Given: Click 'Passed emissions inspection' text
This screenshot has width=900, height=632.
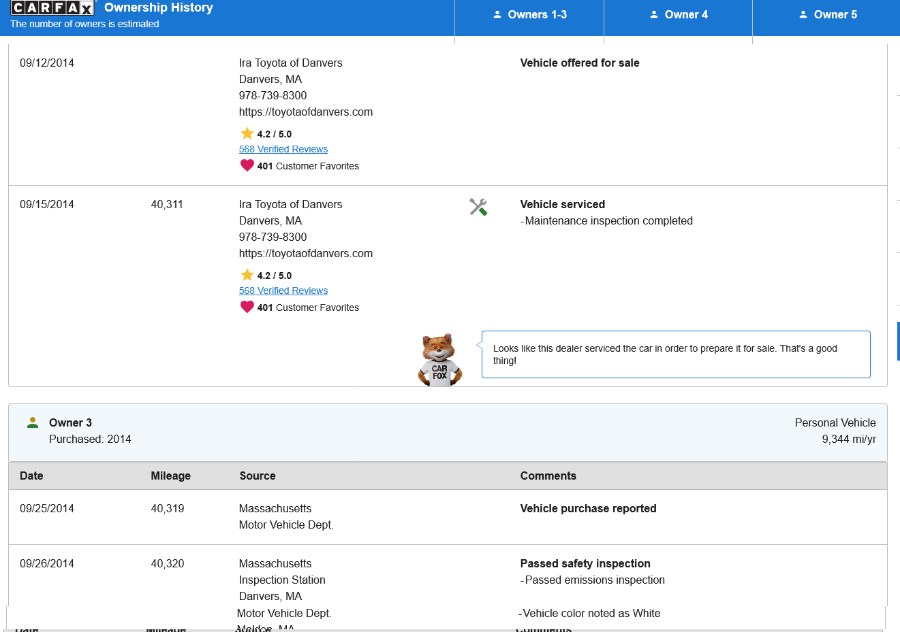Looking at the screenshot, I should pos(595,580).
